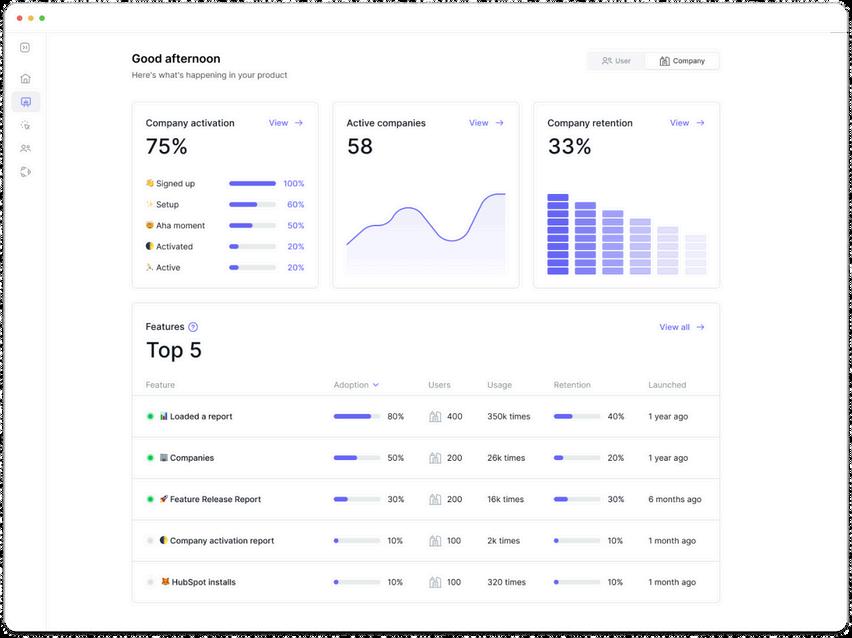The height and width of the screenshot is (638, 852).
Task: Expand the sidebar with the collapse icon
Action: (x=25, y=48)
